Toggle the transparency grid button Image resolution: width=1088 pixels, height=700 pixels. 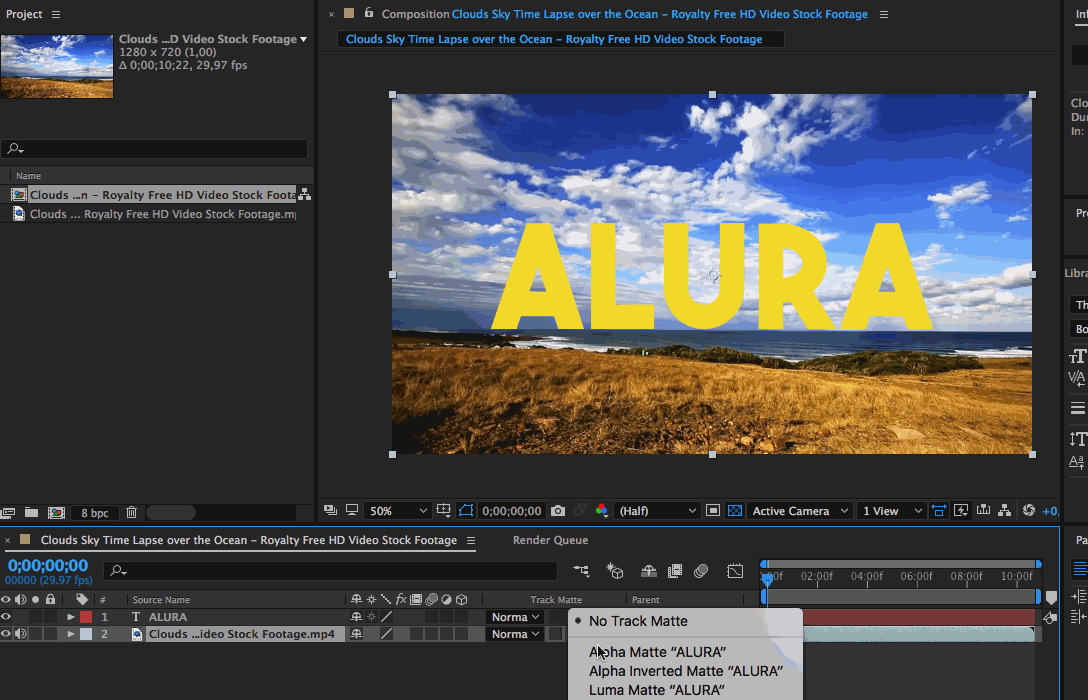(x=735, y=511)
